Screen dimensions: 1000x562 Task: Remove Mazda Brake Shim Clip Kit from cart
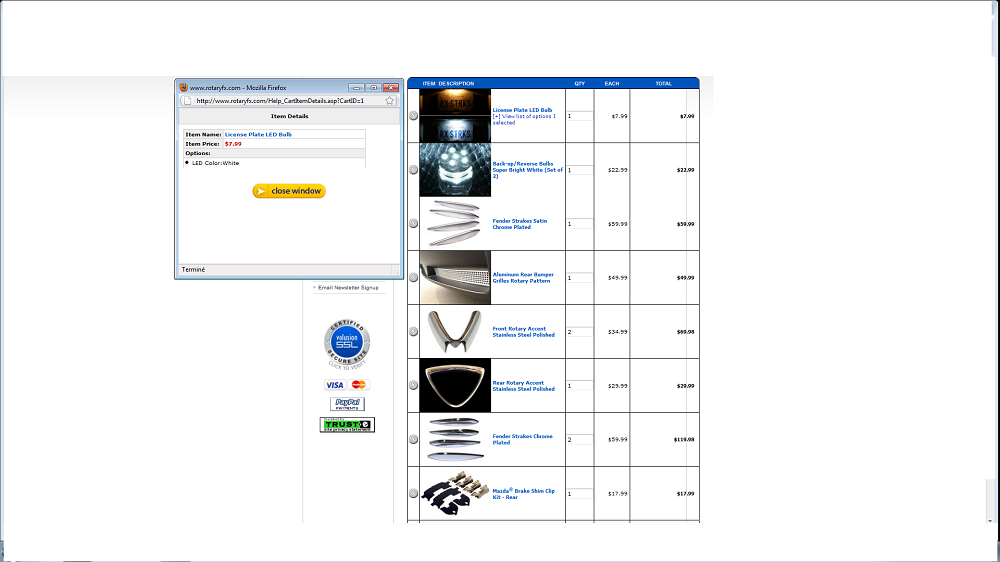(x=413, y=493)
